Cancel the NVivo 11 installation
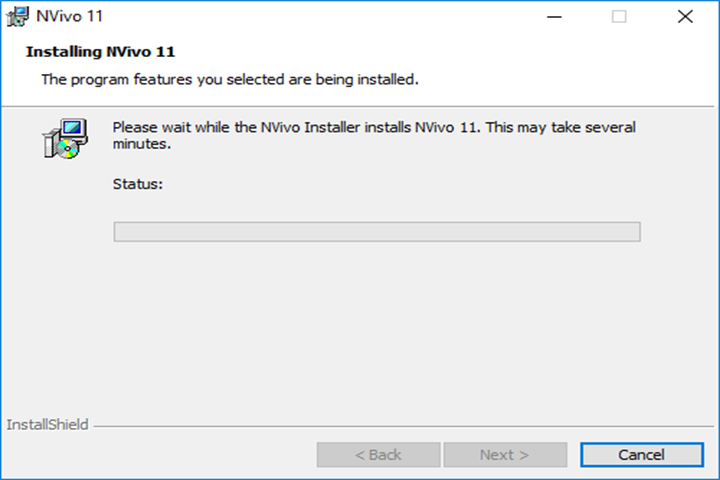 [x=641, y=455]
